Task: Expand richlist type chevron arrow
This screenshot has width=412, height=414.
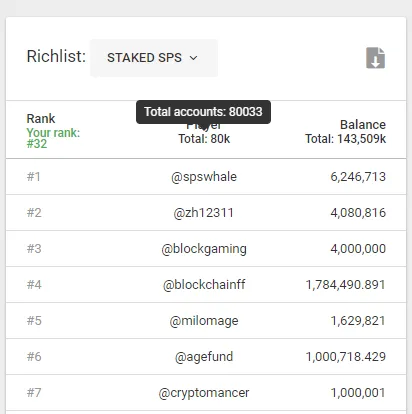Action: 193,58
